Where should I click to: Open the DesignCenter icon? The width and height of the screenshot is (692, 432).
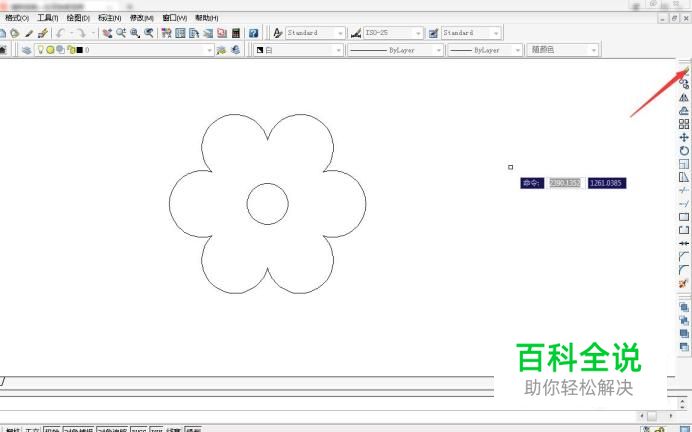pyautogui.click(x=180, y=33)
